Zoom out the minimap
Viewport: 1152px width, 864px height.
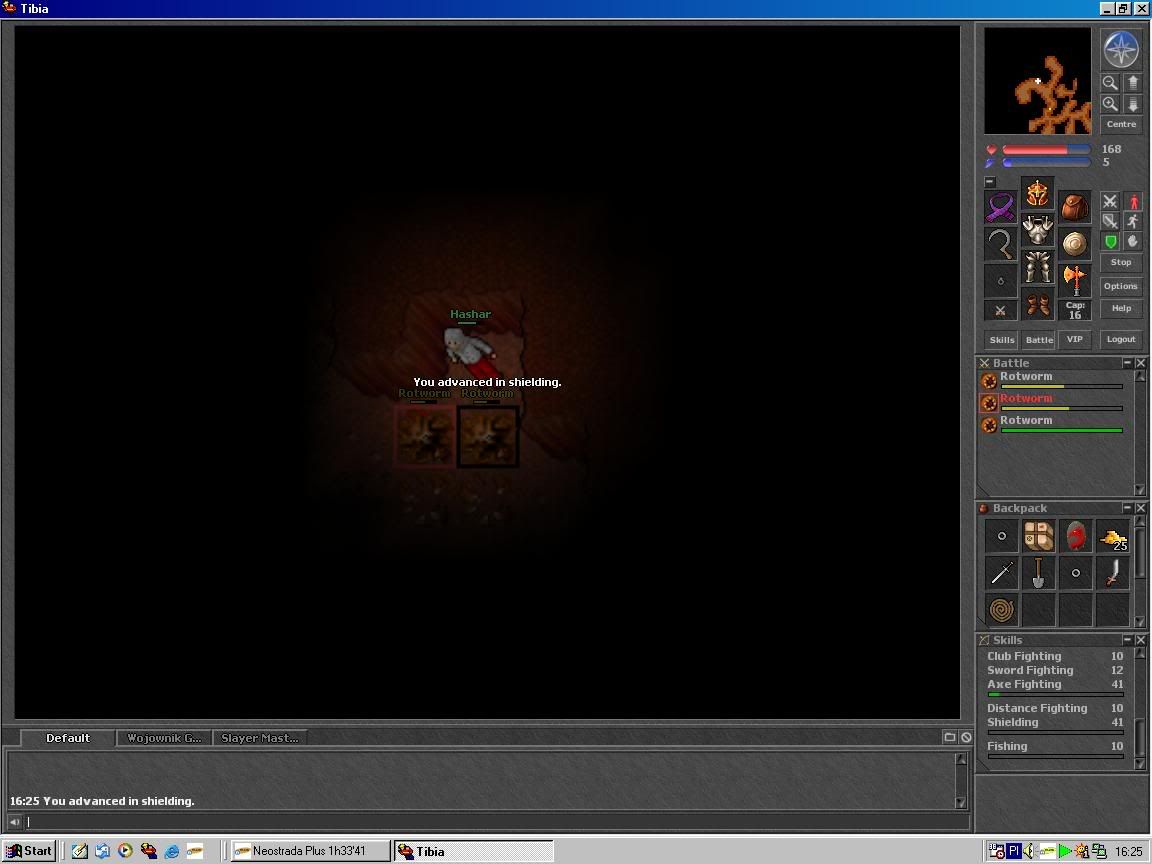[x=1109, y=83]
